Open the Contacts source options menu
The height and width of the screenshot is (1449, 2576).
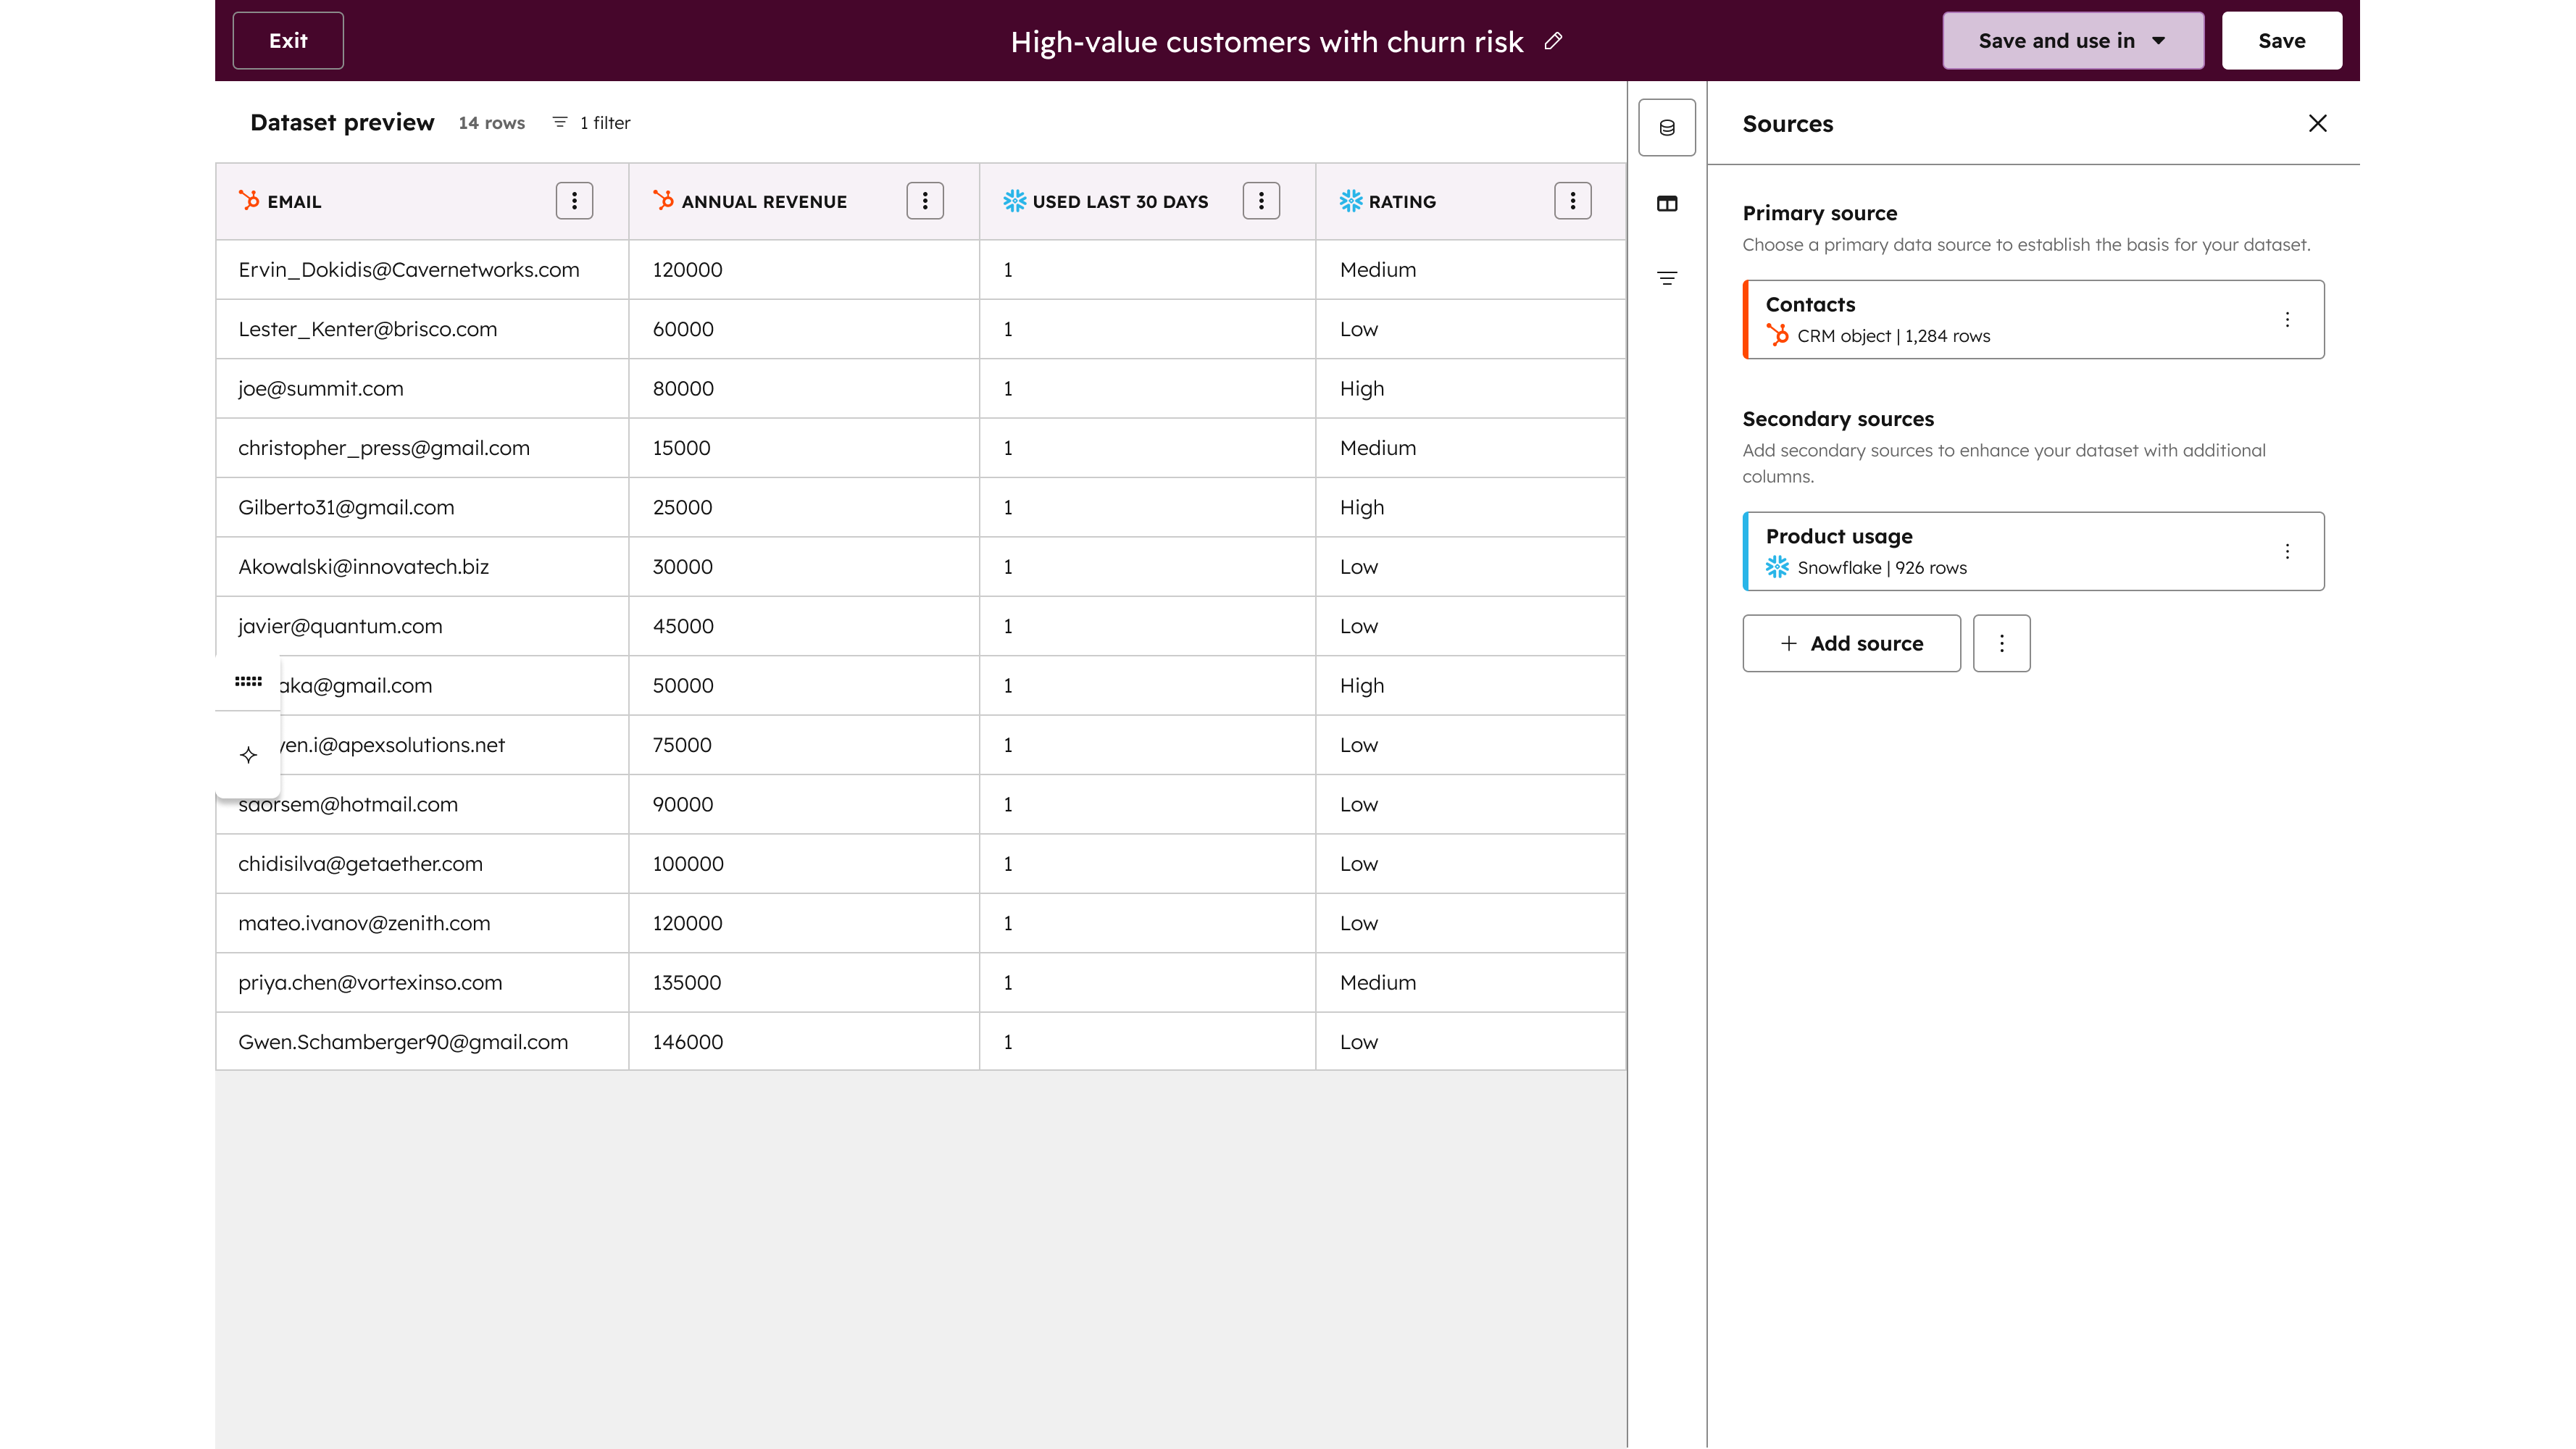coord(2288,320)
